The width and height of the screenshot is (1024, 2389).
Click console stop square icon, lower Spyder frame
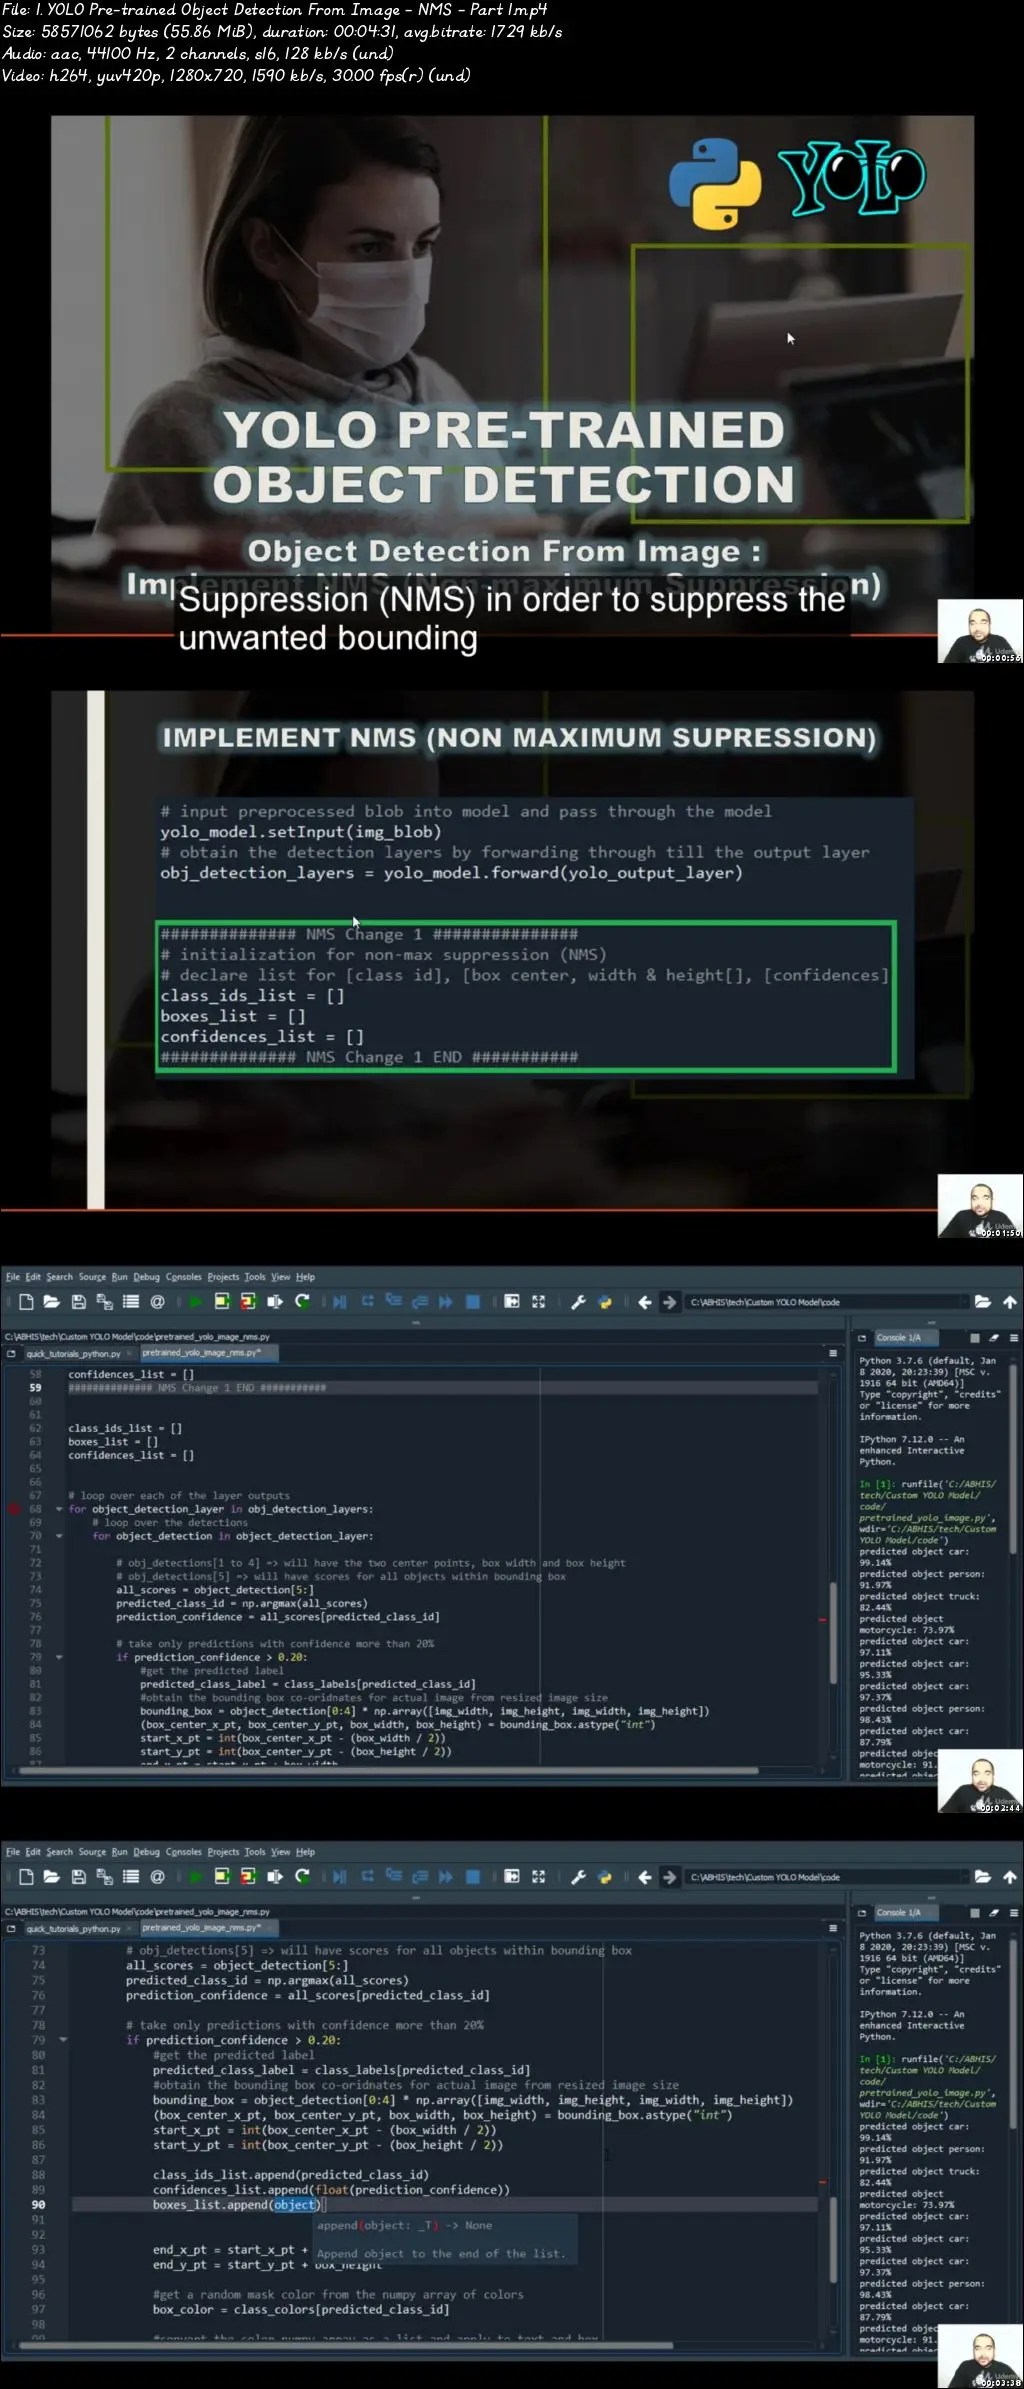coord(975,1912)
